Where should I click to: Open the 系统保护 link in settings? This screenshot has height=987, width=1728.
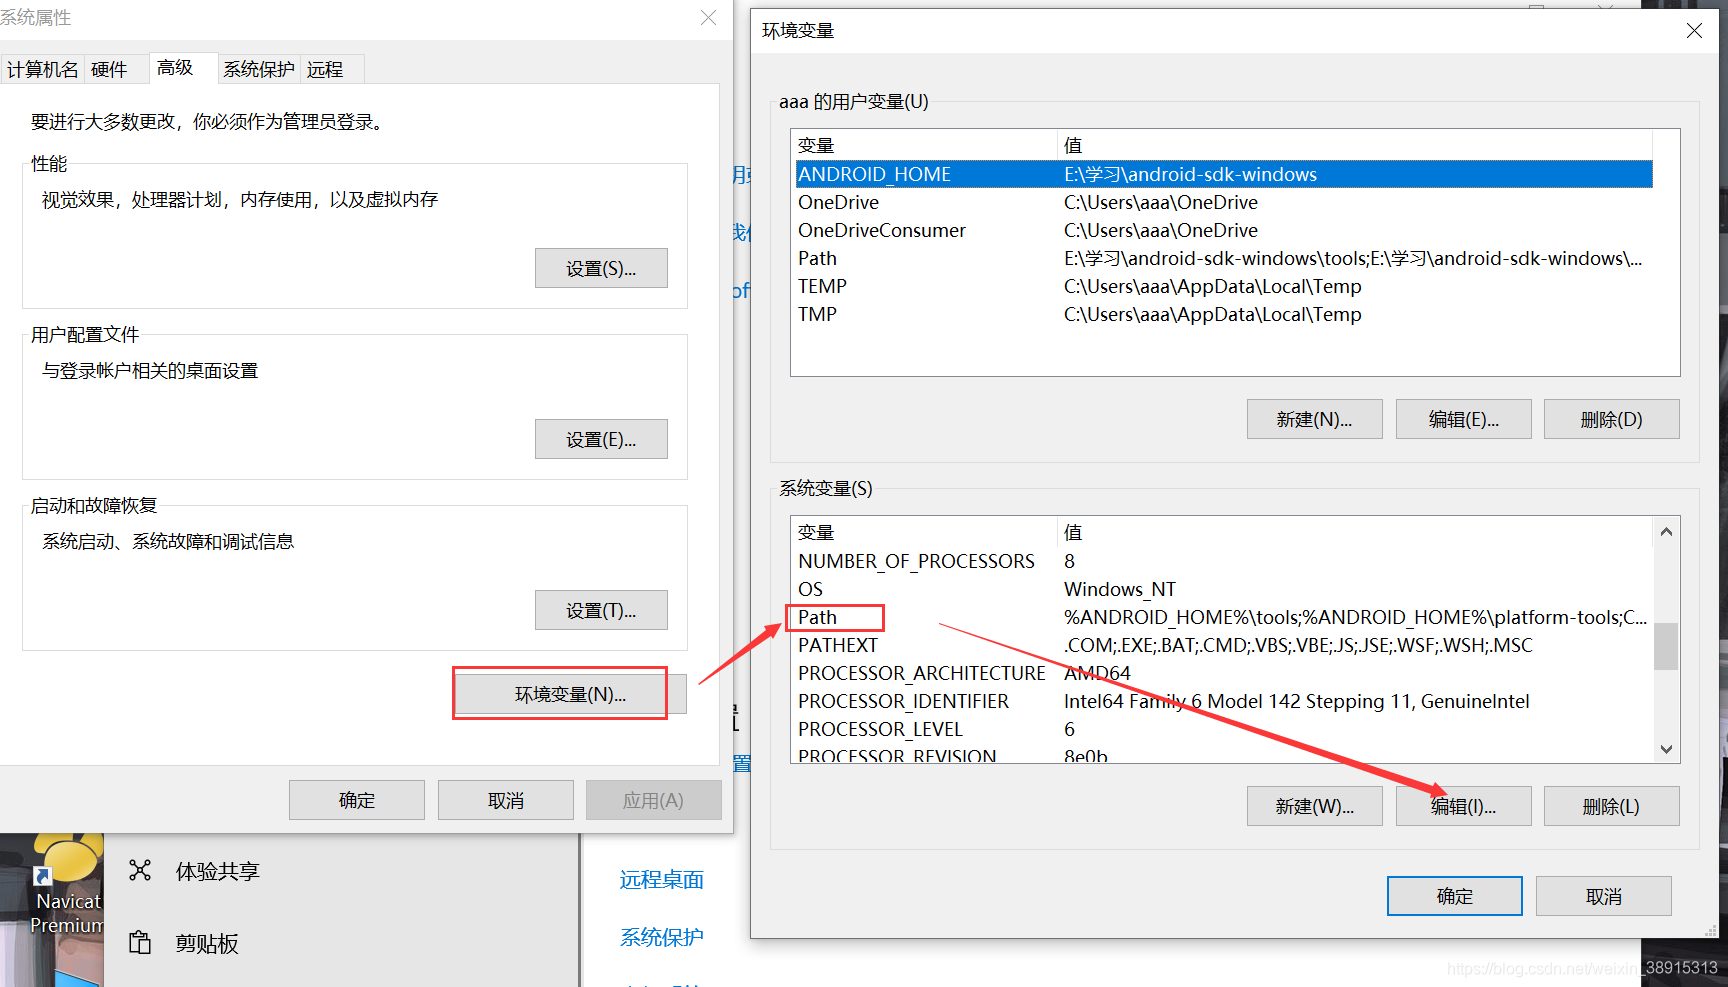tap(661, 937)
